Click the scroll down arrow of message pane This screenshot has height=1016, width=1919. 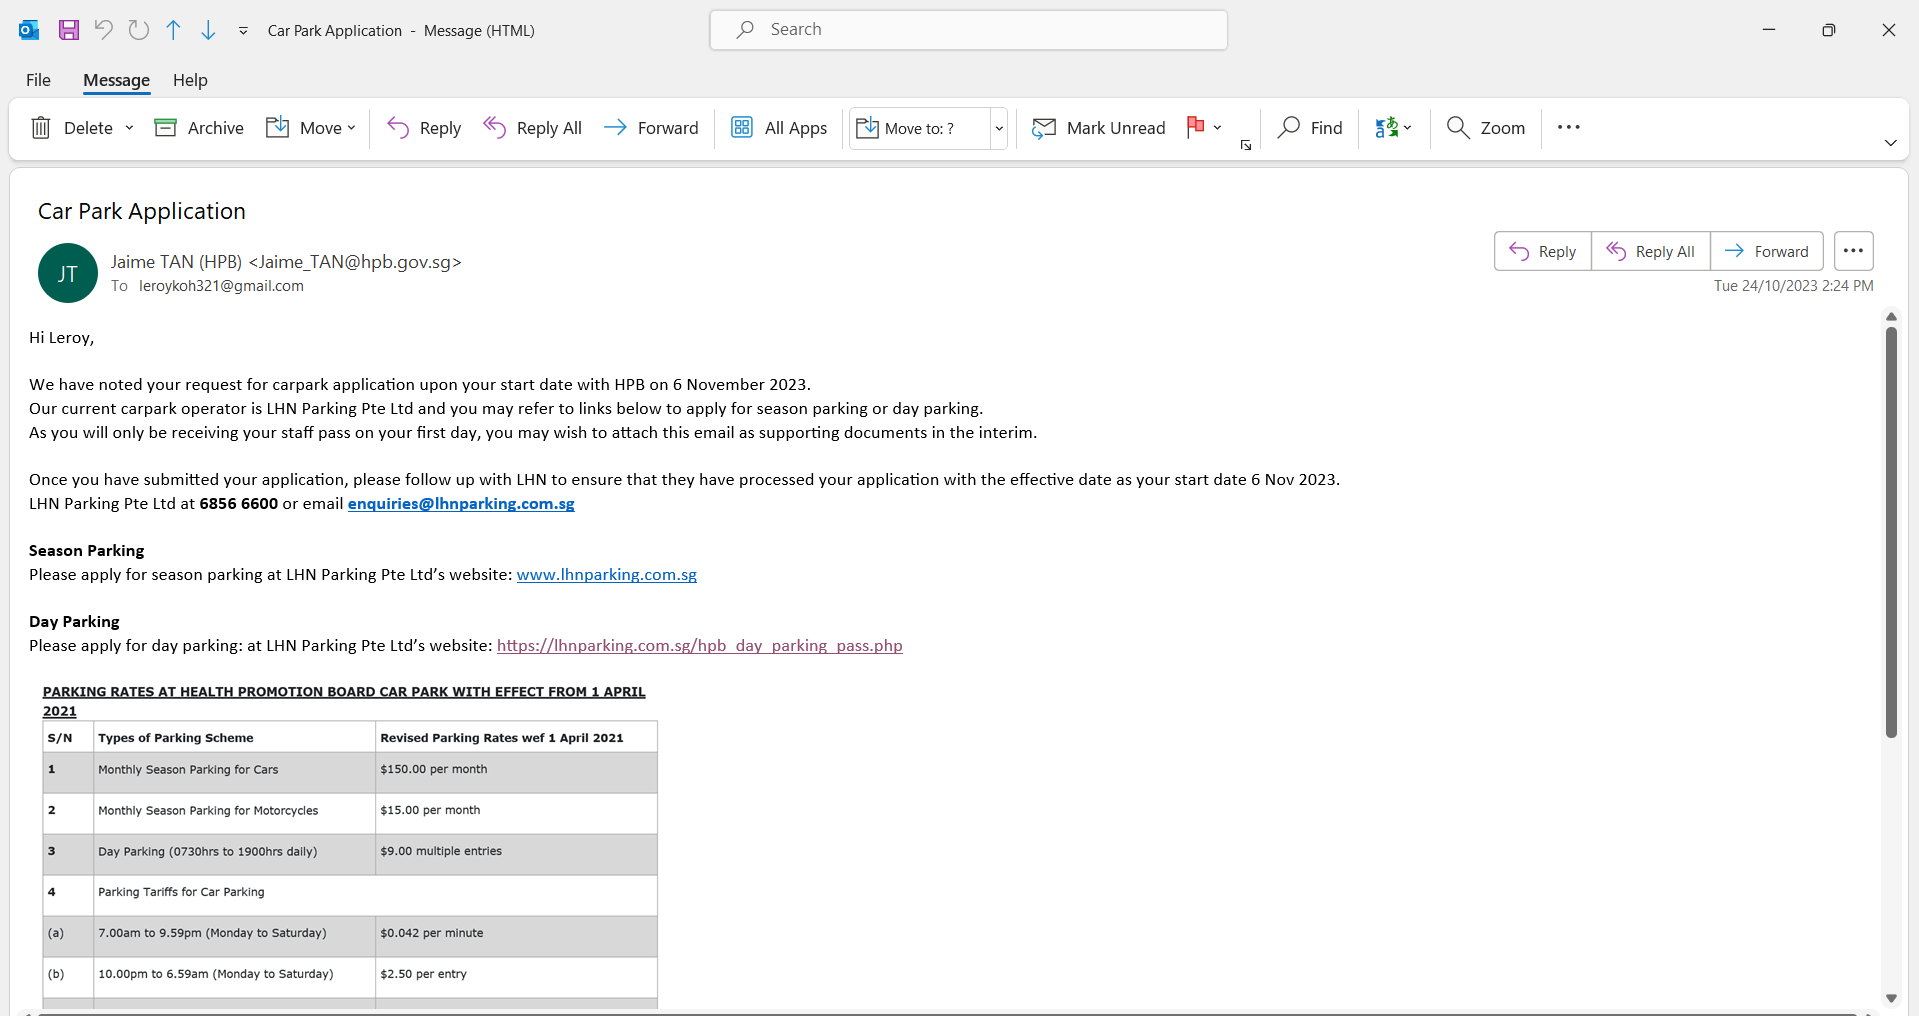pyautogui.click(x=1891, y=998)
